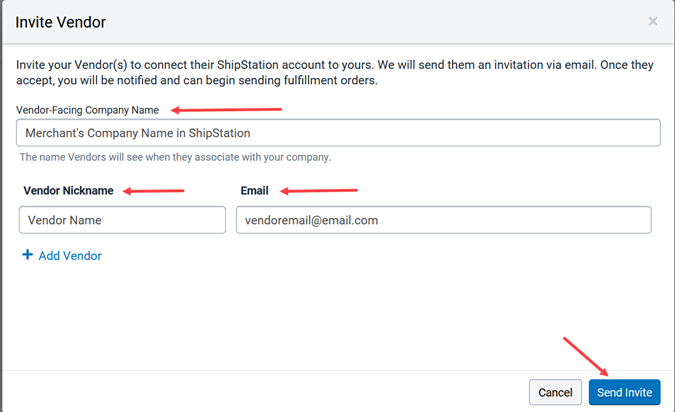The height and width of the screenshot is (412, 675).
Task: Click the Email field label
Action: pos(256,190)
